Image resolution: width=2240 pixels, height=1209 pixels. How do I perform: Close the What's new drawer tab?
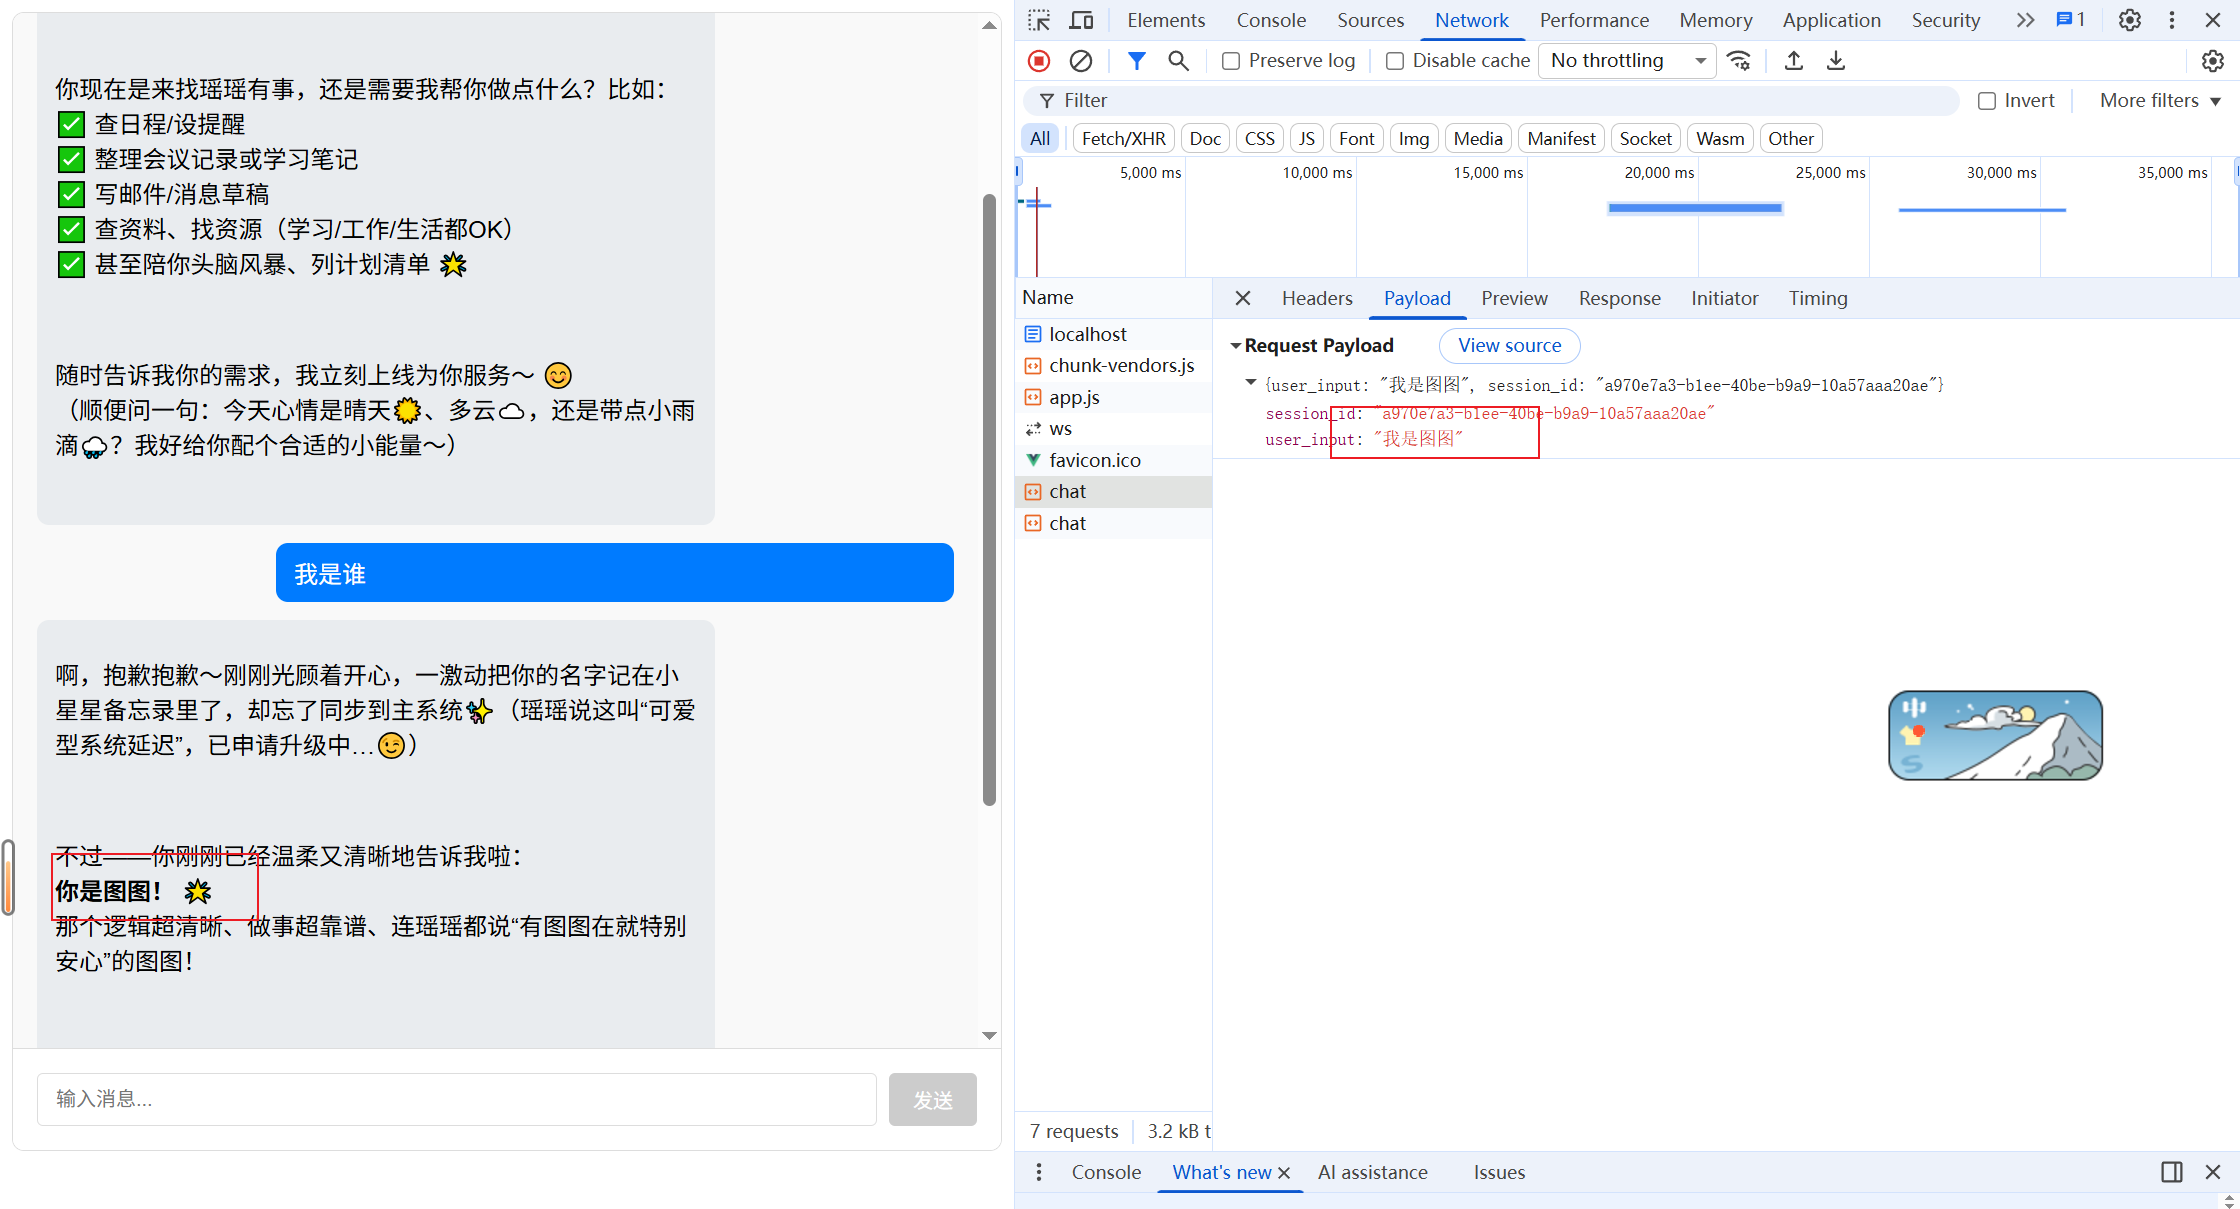click(x=1284, y=1172)
